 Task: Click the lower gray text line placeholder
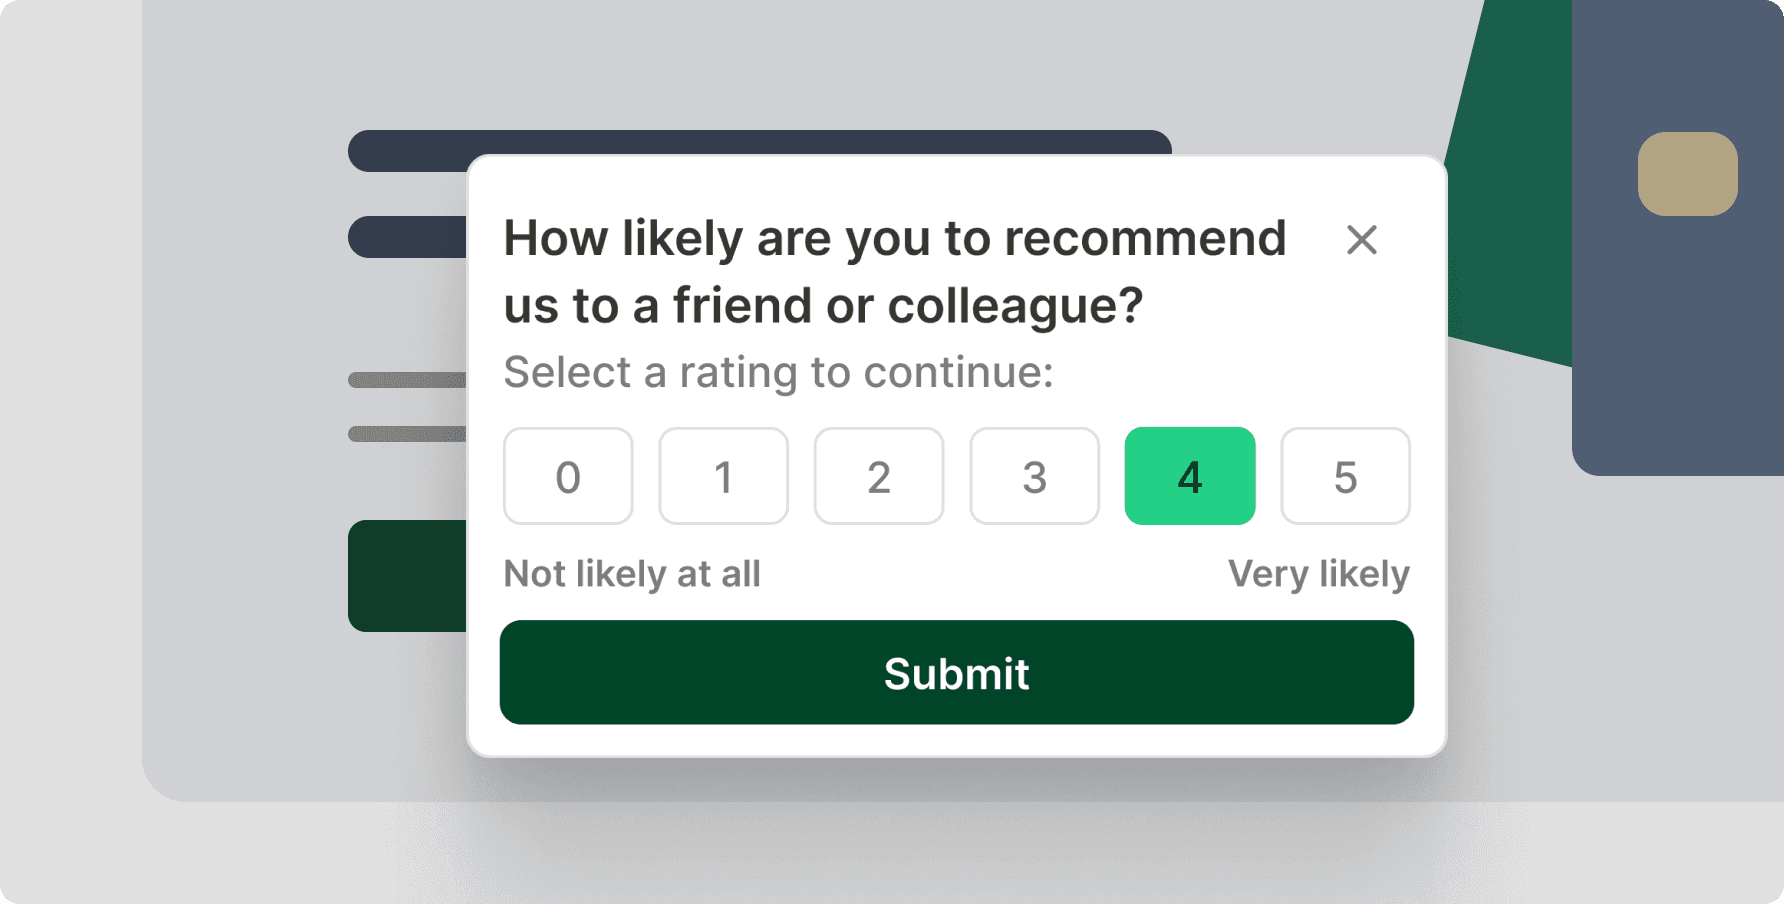coord(407,434)
